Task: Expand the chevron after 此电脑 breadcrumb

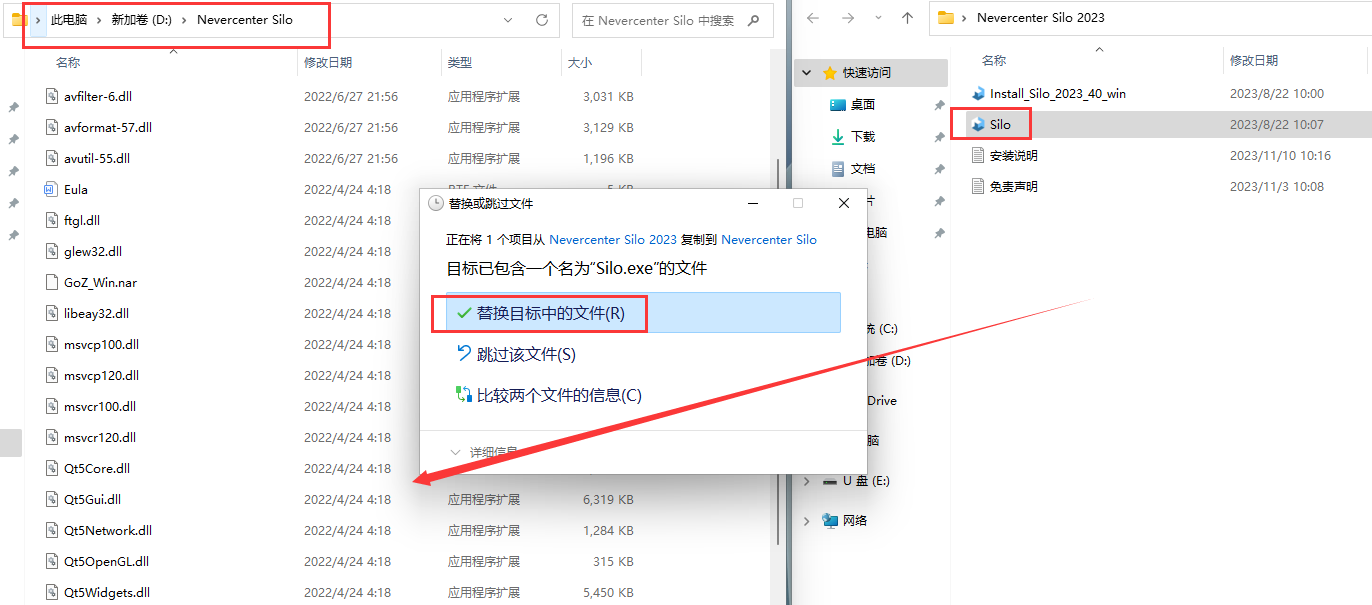Action: 98,19
